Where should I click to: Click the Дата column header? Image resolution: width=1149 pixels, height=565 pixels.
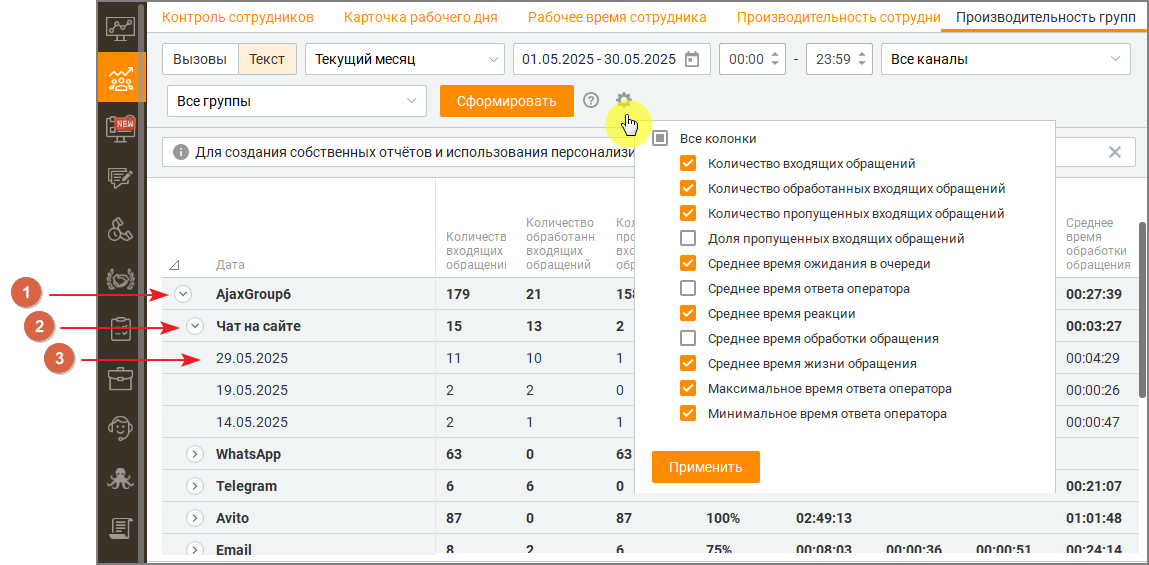[231, 265]
